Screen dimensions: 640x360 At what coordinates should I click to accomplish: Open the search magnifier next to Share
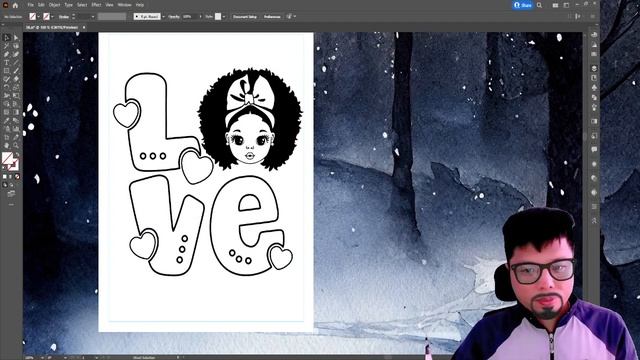tap(539, 5)
